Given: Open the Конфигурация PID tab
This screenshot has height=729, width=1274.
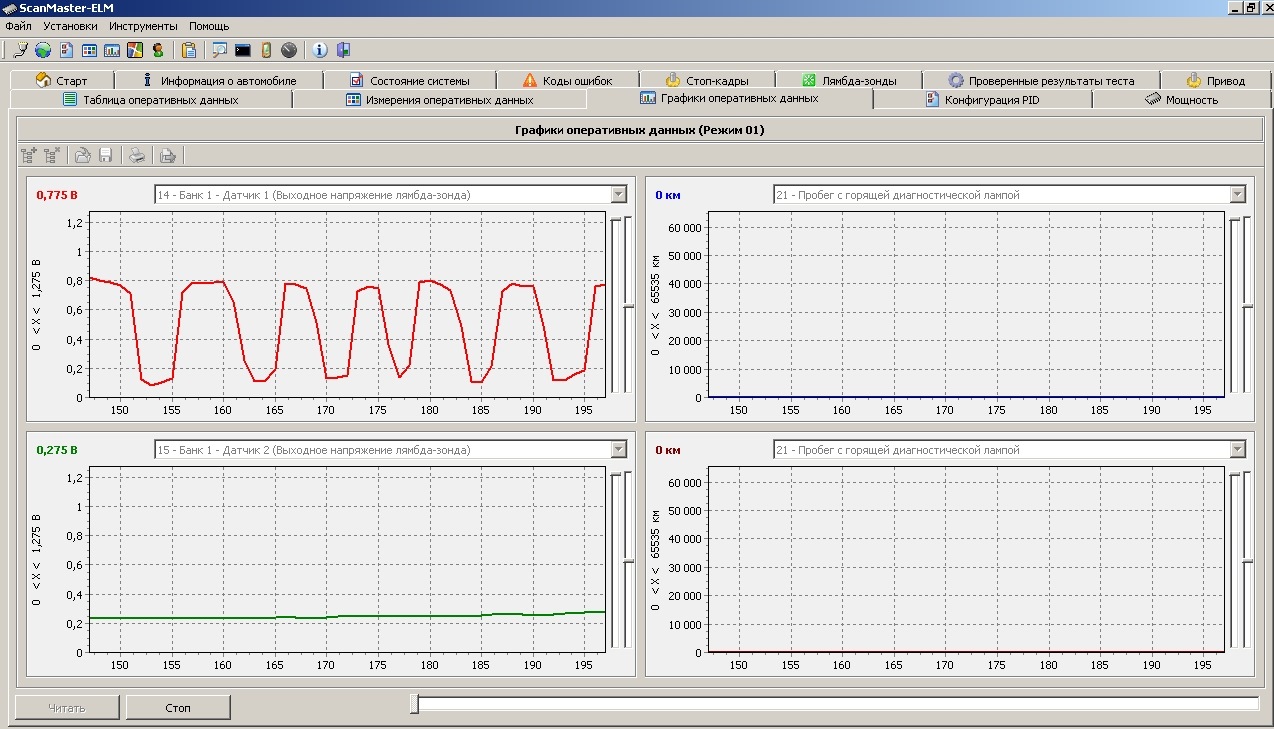Looking at the screenshot, I should tap(982, 100).
